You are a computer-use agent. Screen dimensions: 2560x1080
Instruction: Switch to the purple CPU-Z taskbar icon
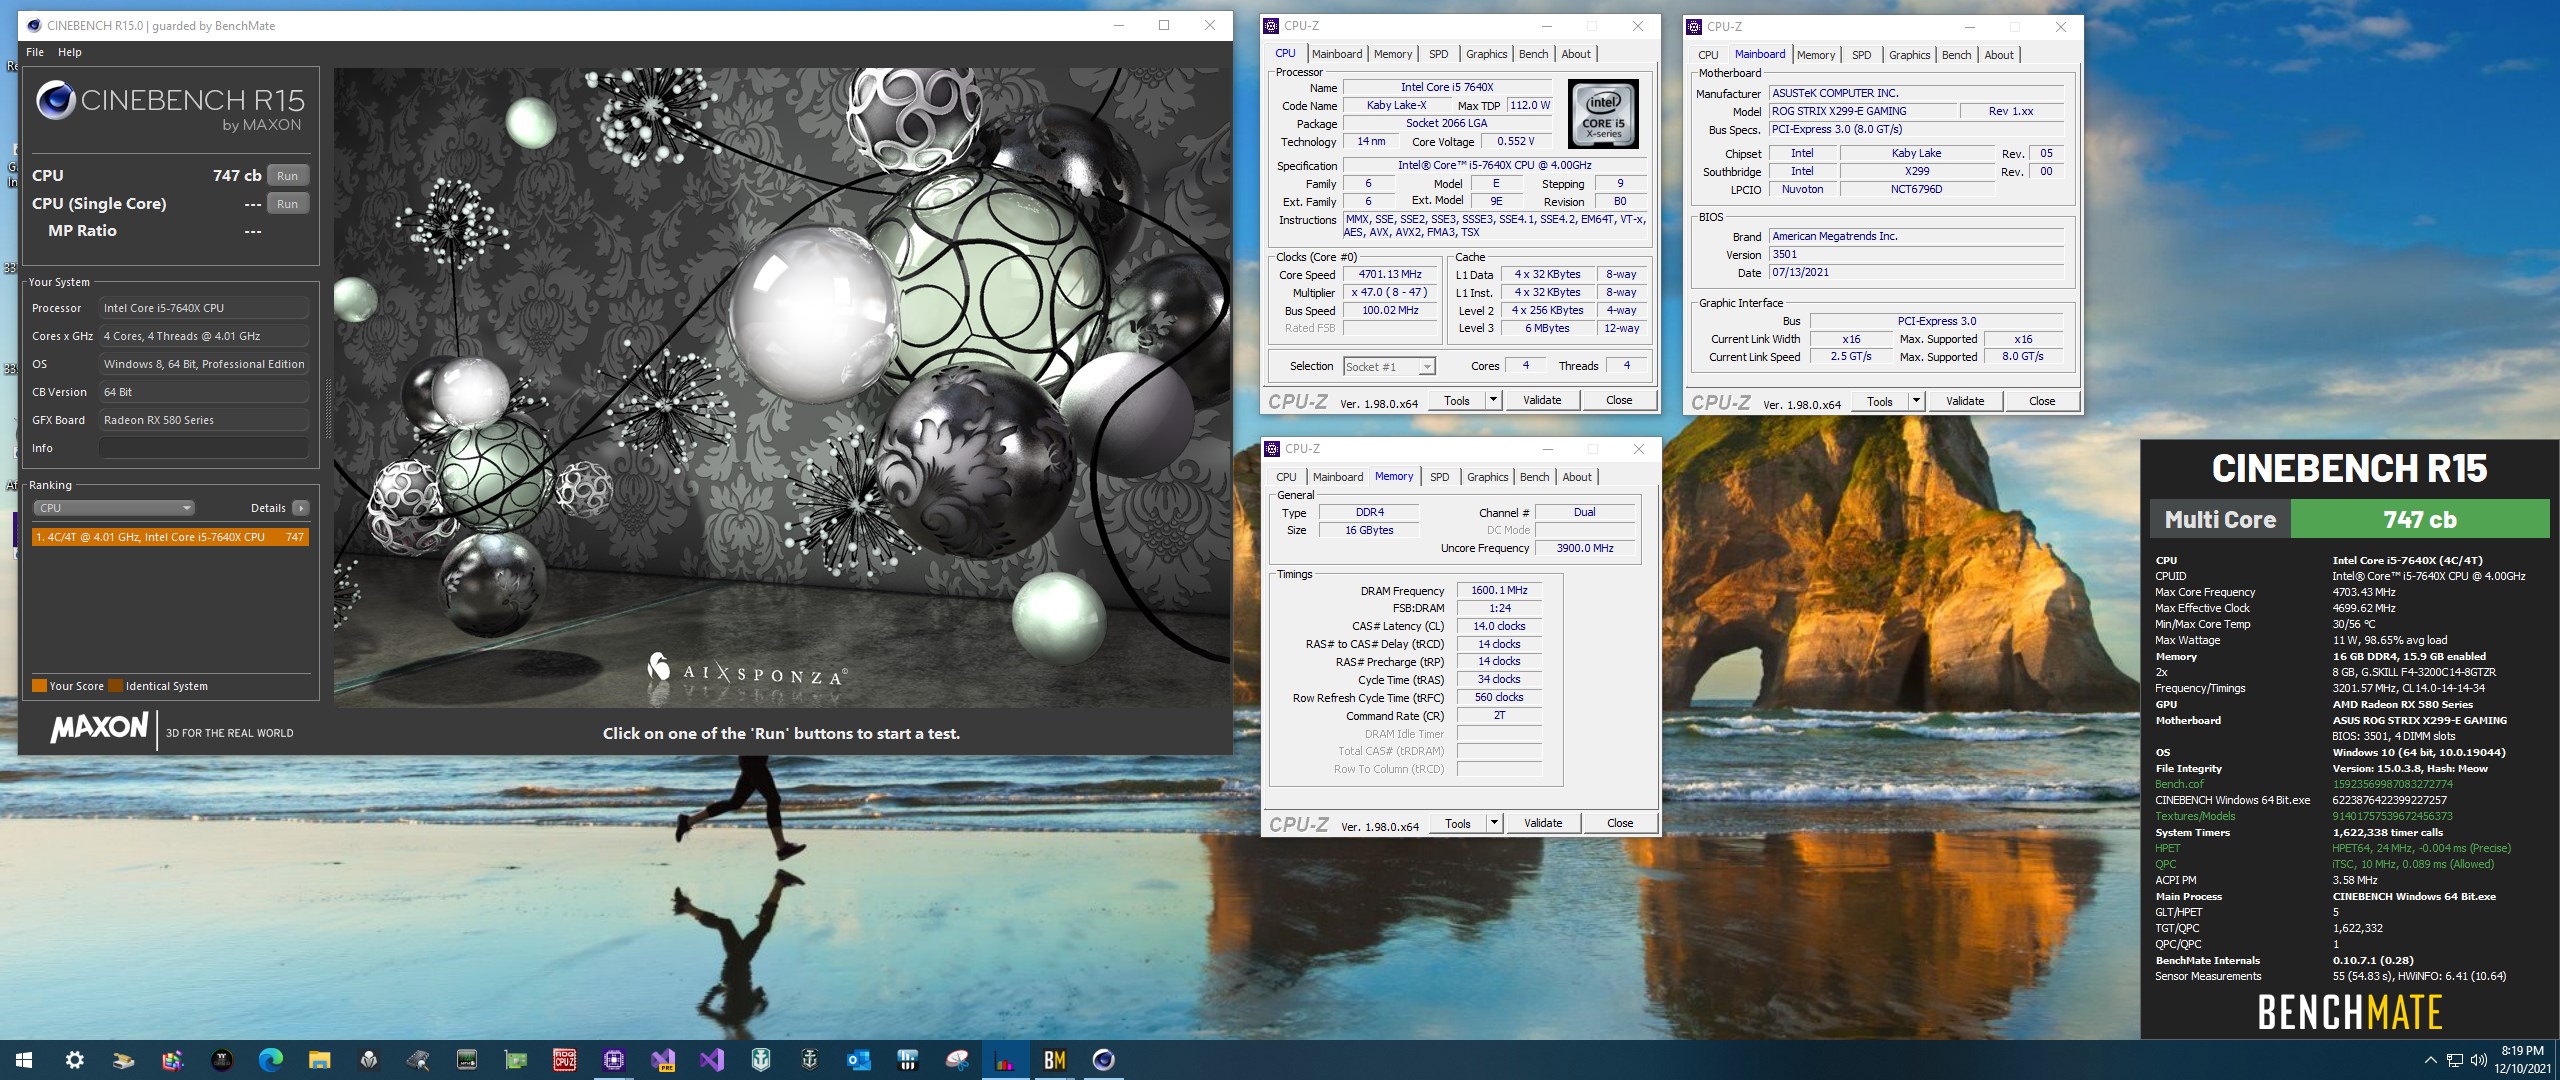613,1060
